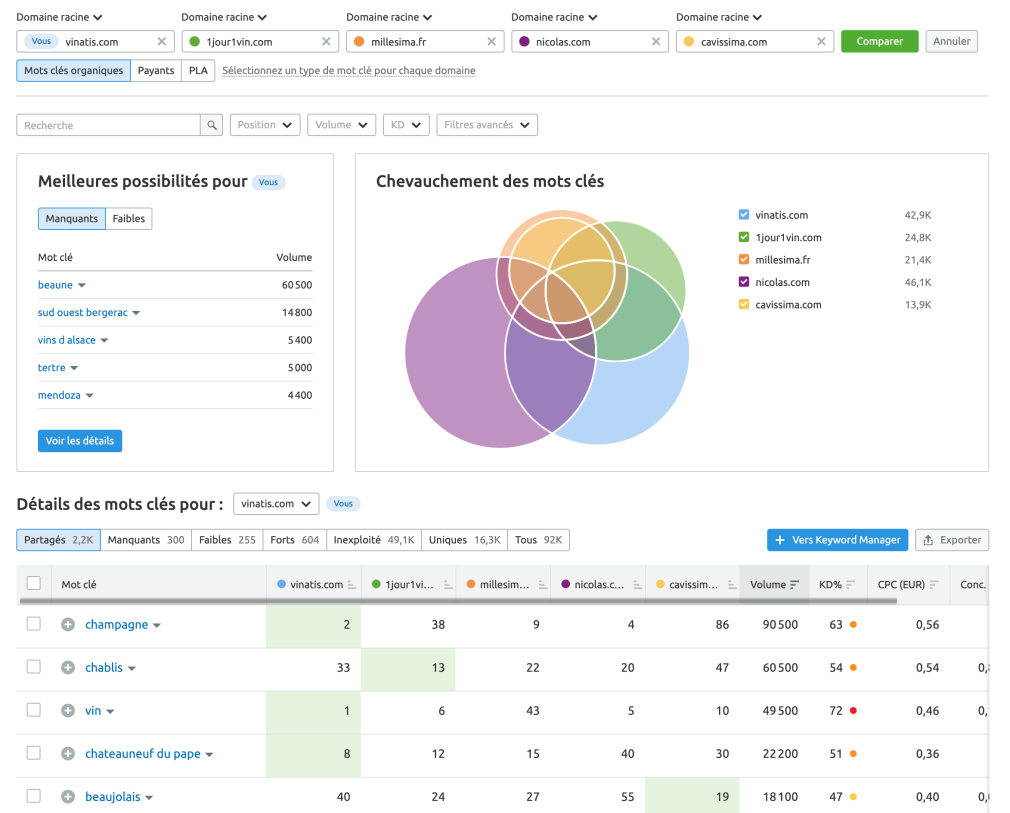Switch to Faibles opportunities tab

[129, 218]
